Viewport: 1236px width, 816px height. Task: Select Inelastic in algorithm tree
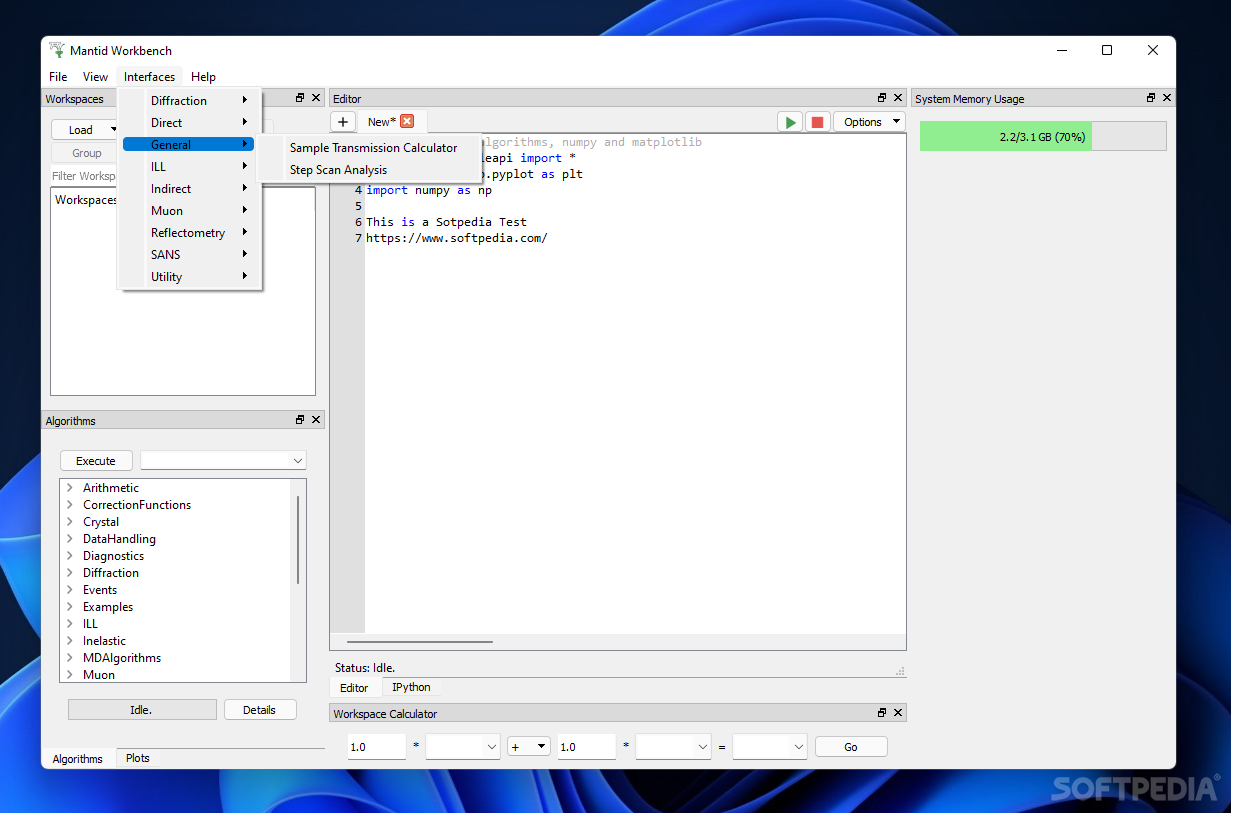coord(104,641)
